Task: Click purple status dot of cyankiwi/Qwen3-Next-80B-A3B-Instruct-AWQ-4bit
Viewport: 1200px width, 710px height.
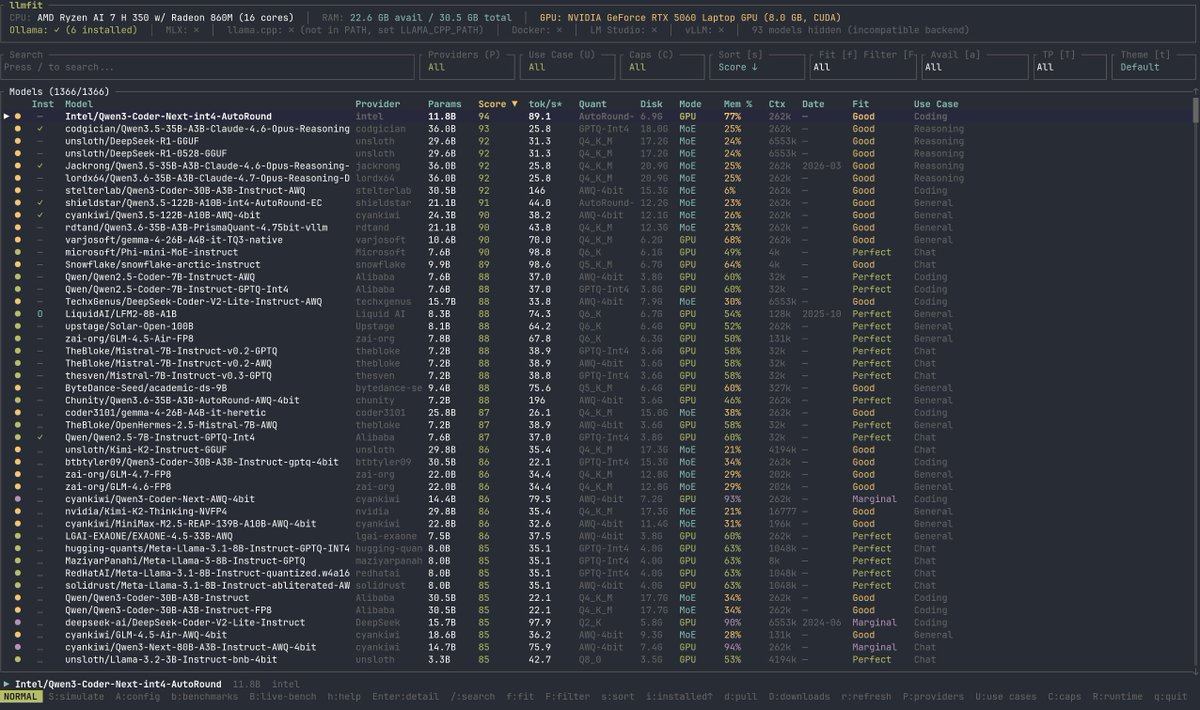Action: point(17,647)
